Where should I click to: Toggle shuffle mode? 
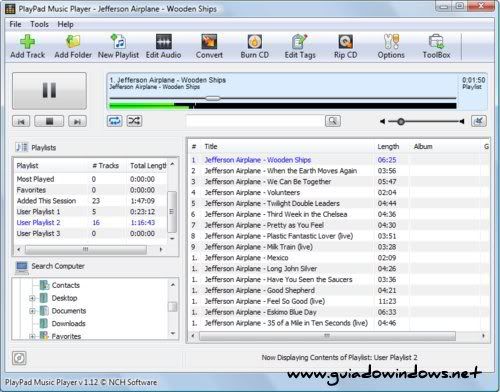pos(134,121)
